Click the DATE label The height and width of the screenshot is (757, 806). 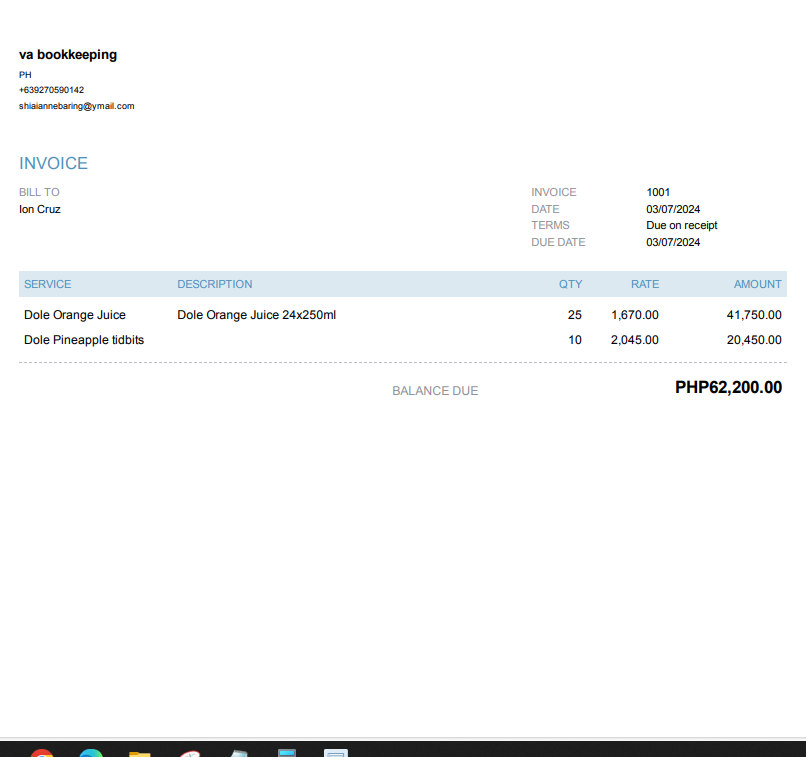click(x=545, y=209)
